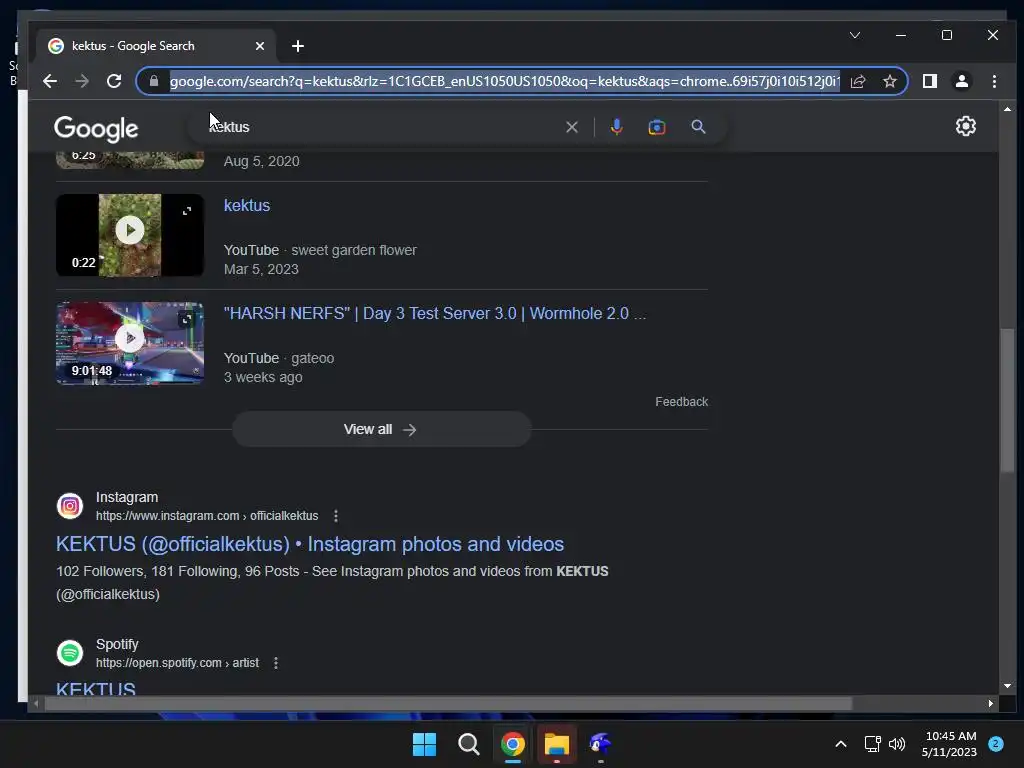Open the Chrome profile menu

tap(962, 81)
